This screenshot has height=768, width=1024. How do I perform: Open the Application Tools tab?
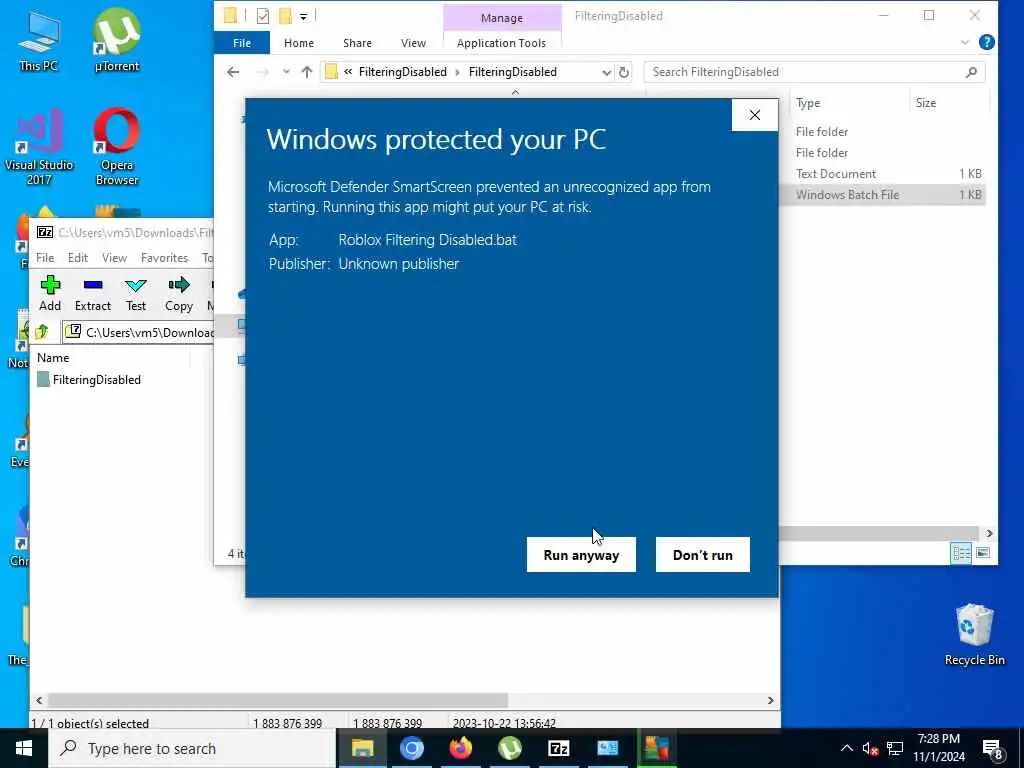pyautogui.click(x=501, y=43)
